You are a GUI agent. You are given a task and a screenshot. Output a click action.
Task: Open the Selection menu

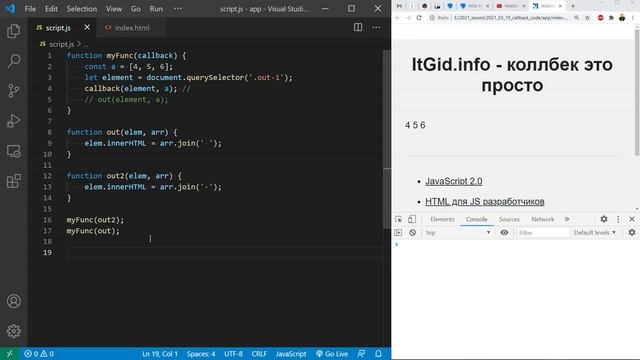[82, 9]
